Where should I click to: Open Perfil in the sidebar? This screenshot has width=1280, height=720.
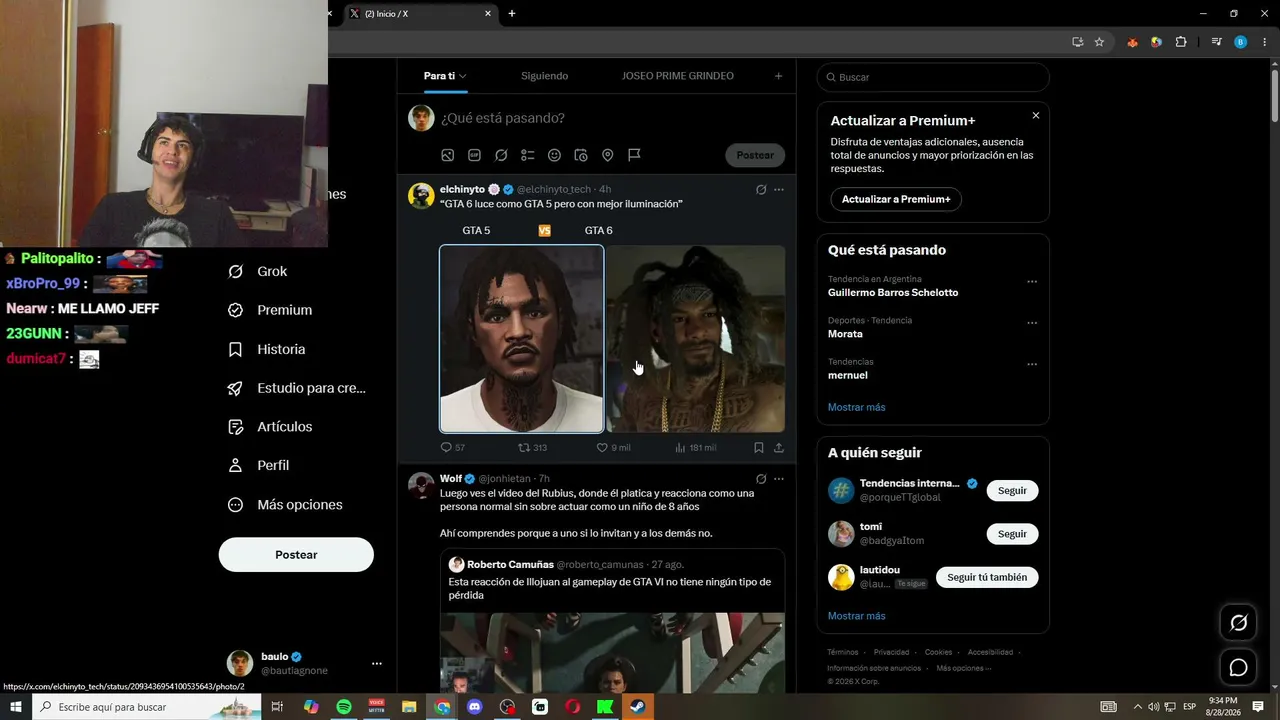pos(259,466)
